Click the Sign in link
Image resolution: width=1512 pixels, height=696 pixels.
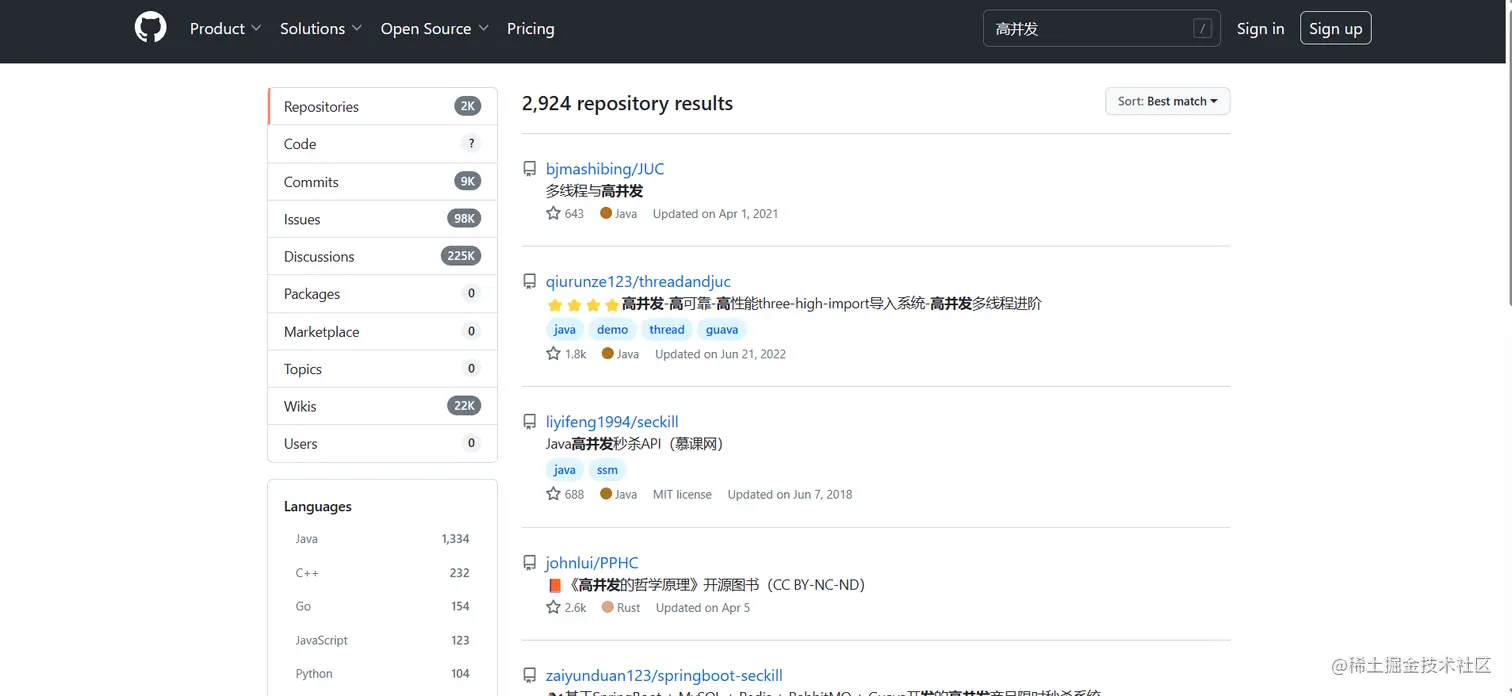1260,29
